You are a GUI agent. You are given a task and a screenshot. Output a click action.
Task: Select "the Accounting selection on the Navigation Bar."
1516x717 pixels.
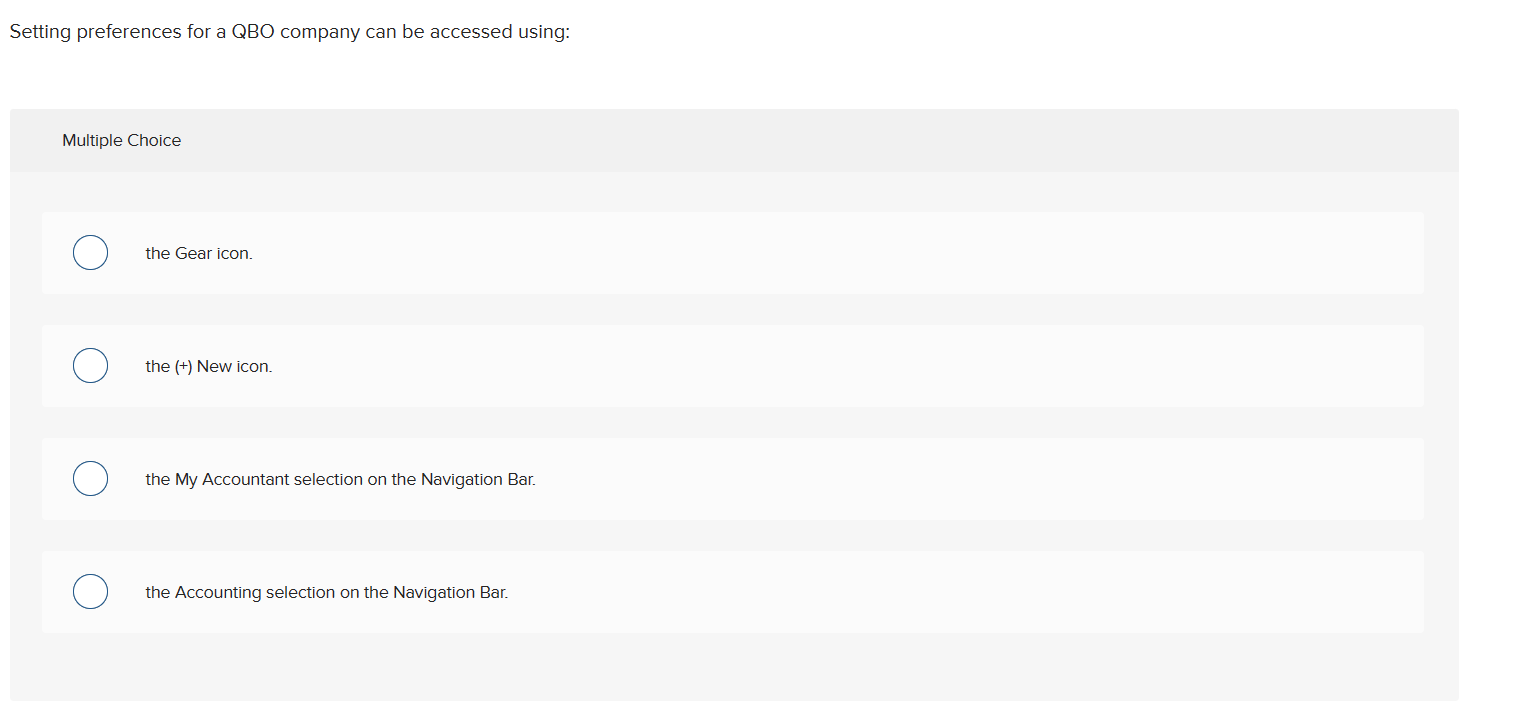click(x=327, y=592)
